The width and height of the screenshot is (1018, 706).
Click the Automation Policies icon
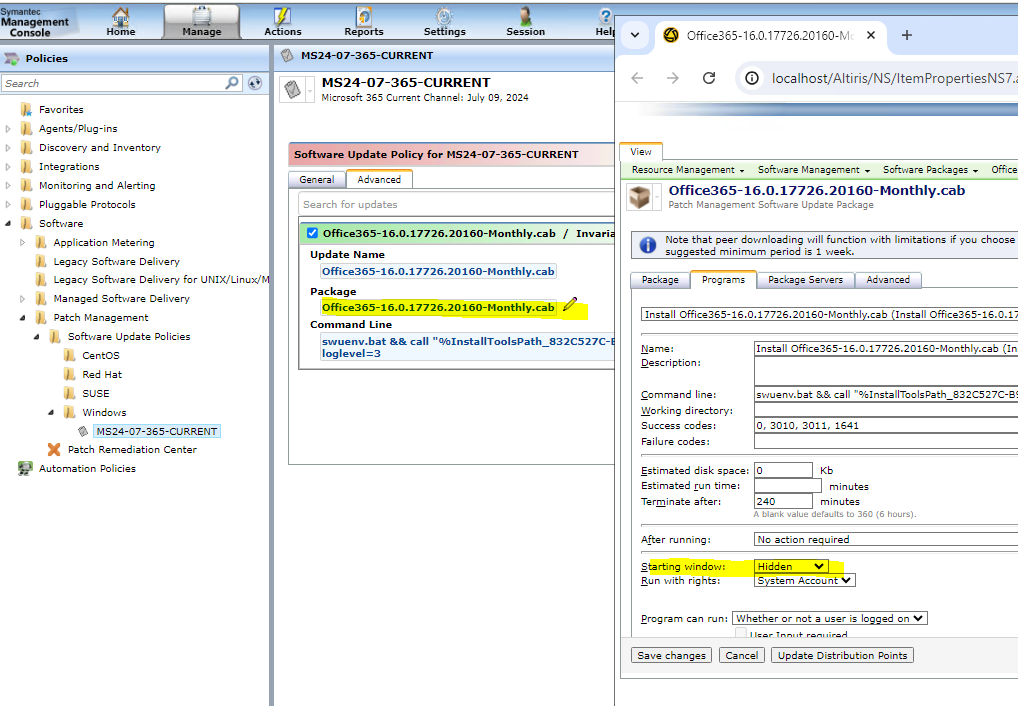click(x=25, y=468)
